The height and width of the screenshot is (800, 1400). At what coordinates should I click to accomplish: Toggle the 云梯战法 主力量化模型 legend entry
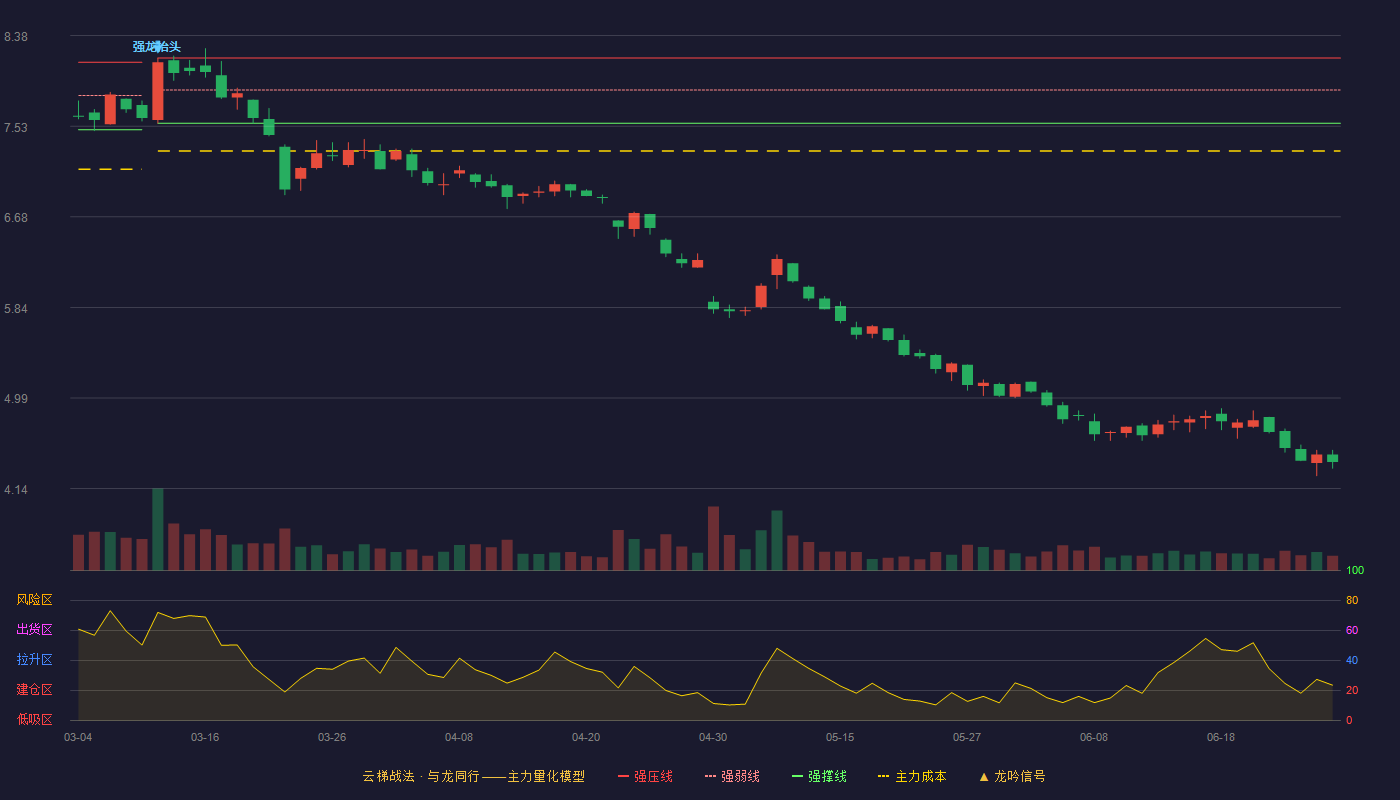474,776
